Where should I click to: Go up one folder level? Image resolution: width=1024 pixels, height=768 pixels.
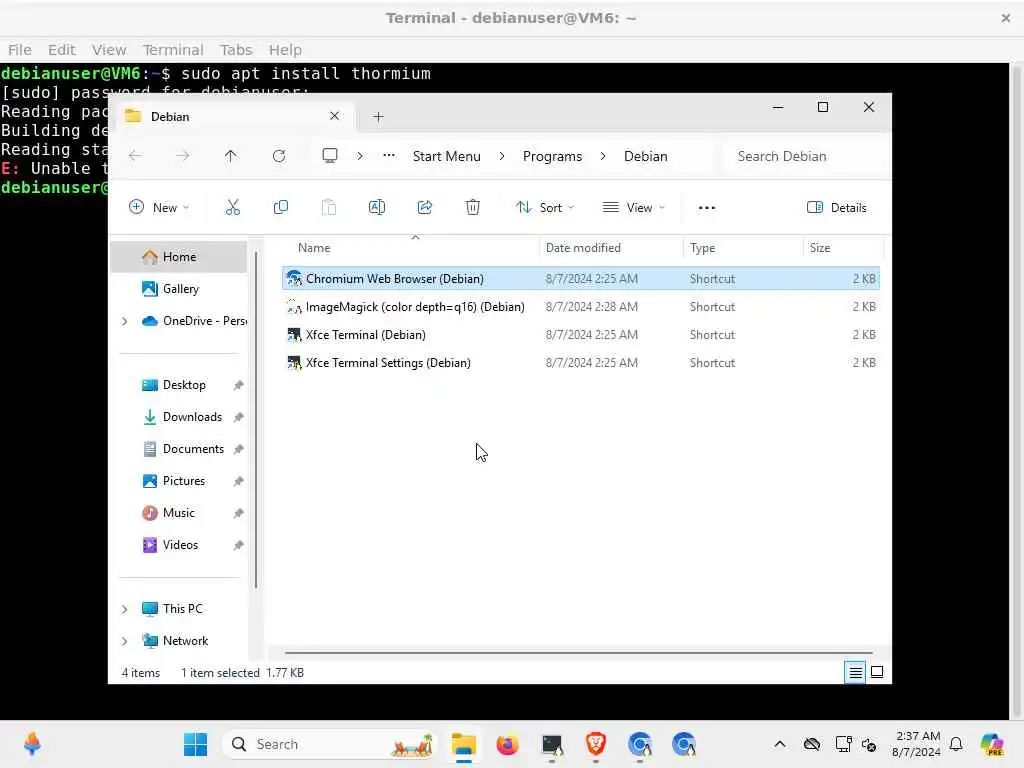click(231, 156)
